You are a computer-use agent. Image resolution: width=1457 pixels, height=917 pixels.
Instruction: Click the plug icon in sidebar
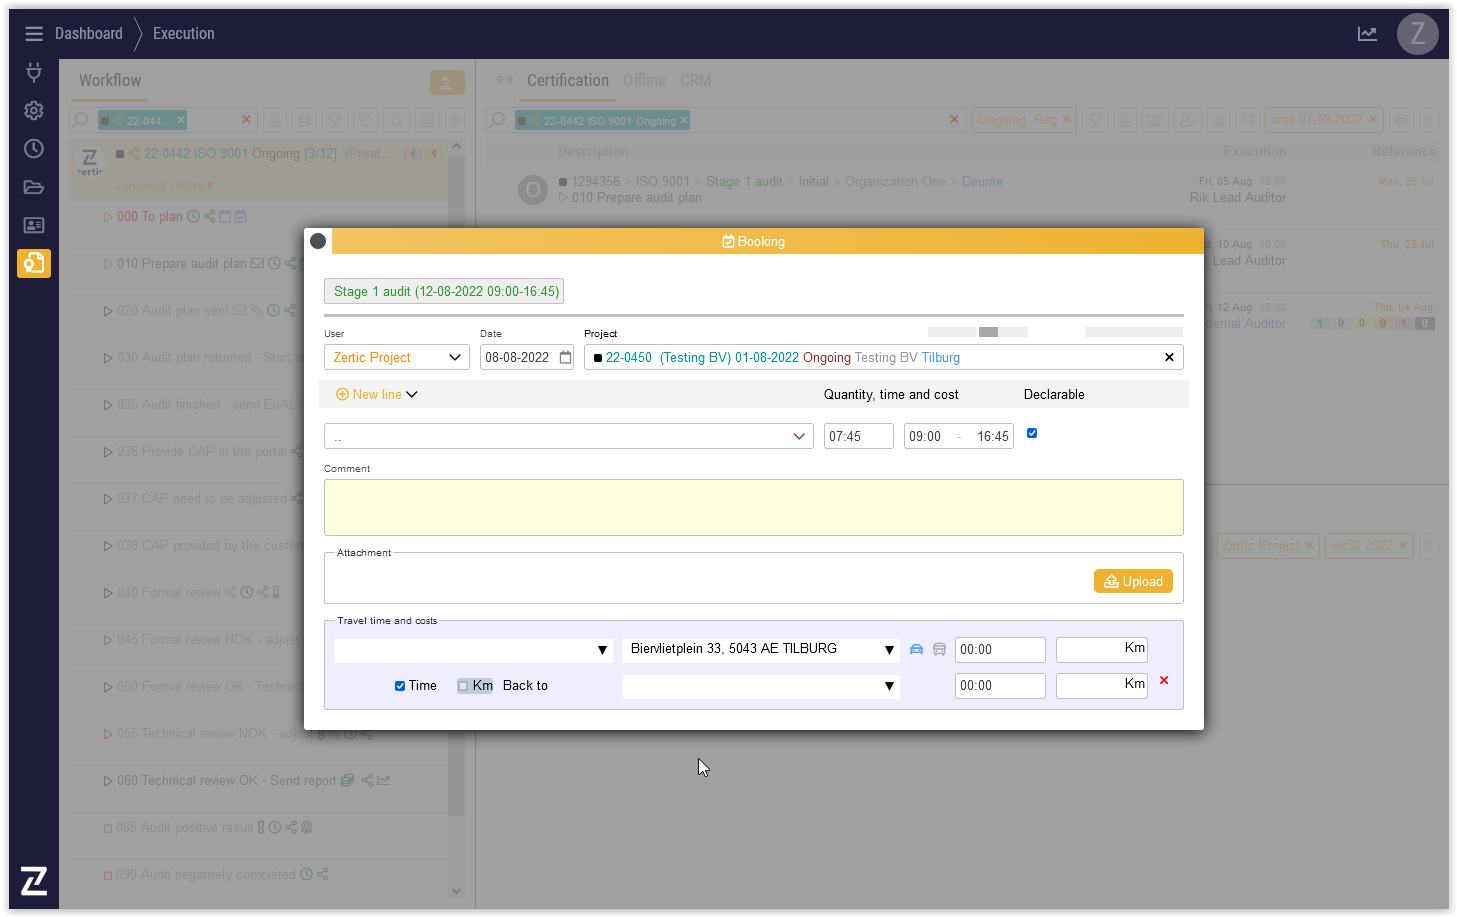pos(34,72)
